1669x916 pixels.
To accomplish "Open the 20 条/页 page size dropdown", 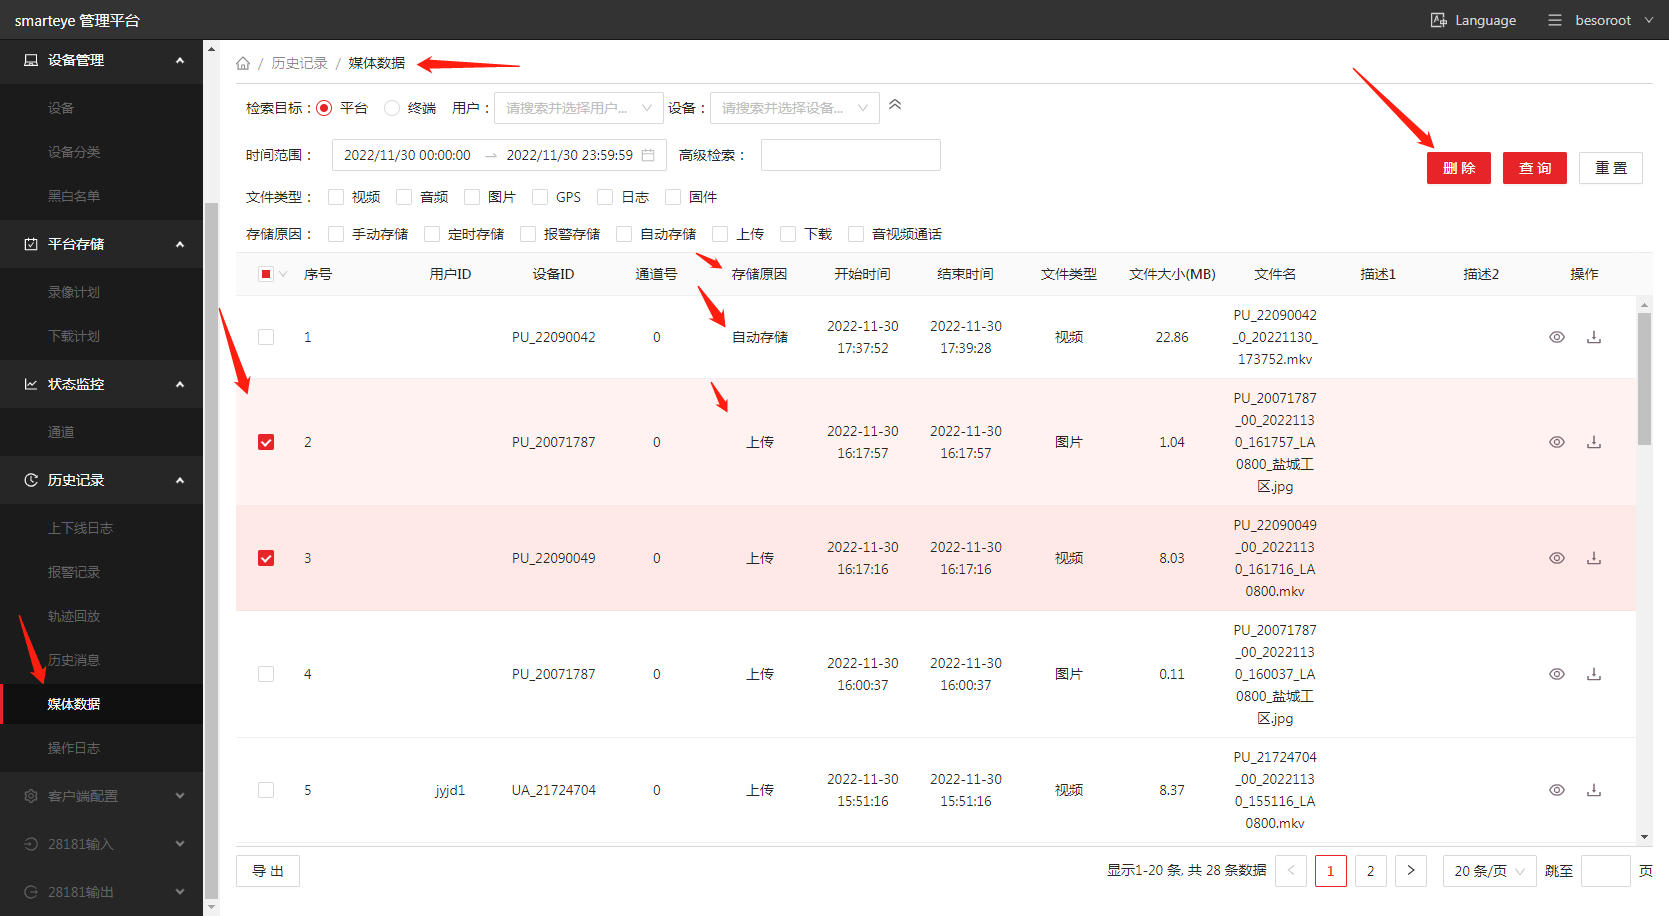I will point(1490,871).
